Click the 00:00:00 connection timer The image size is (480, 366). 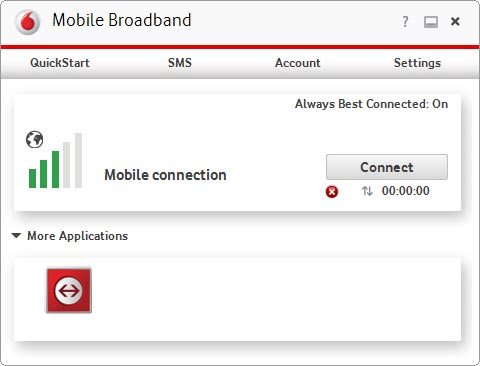pos(406,191)
